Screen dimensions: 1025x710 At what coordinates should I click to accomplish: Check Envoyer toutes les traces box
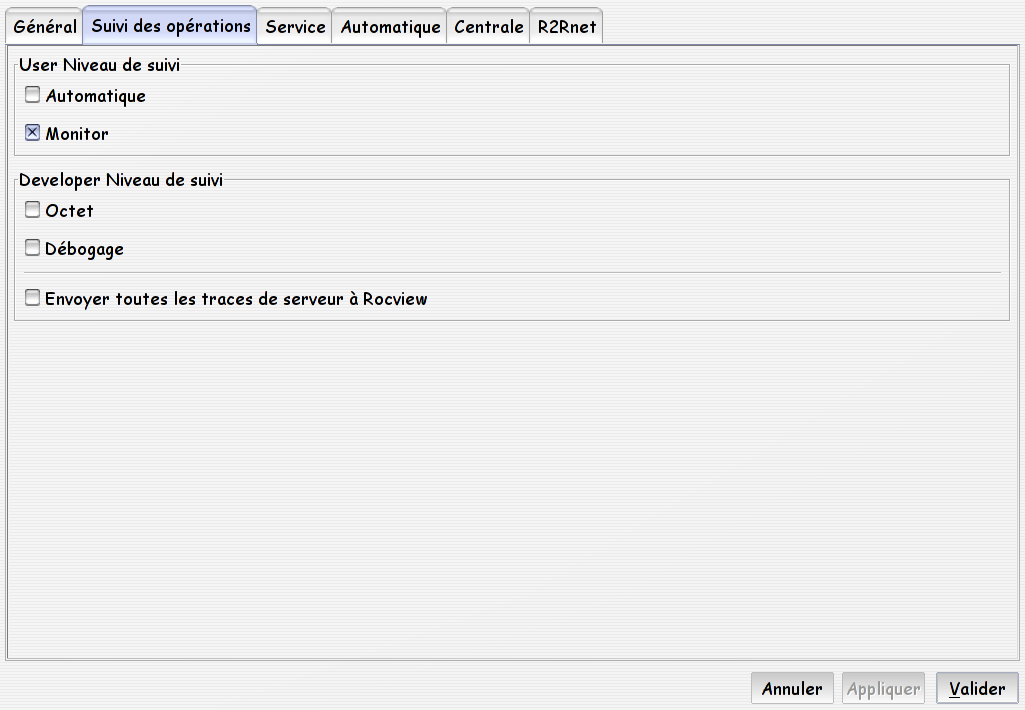(x=32, y=297)
